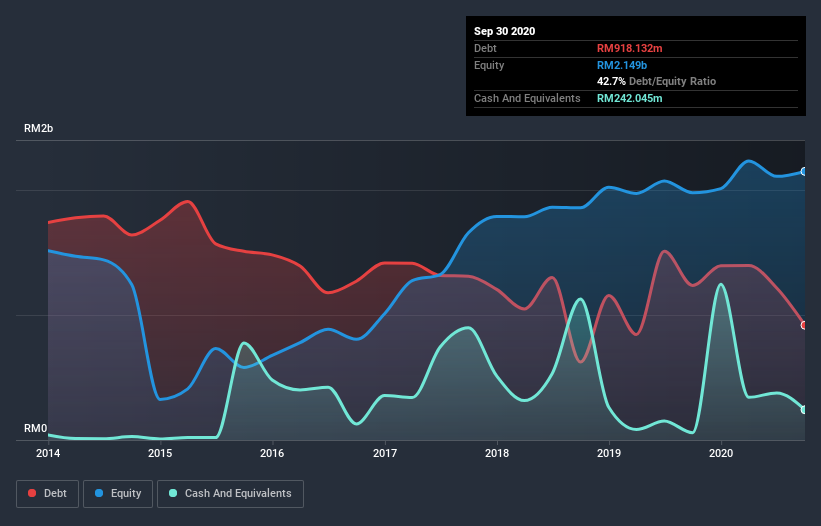Select the 2014 x-axis label
821x526 pixels.
[48, 453]
